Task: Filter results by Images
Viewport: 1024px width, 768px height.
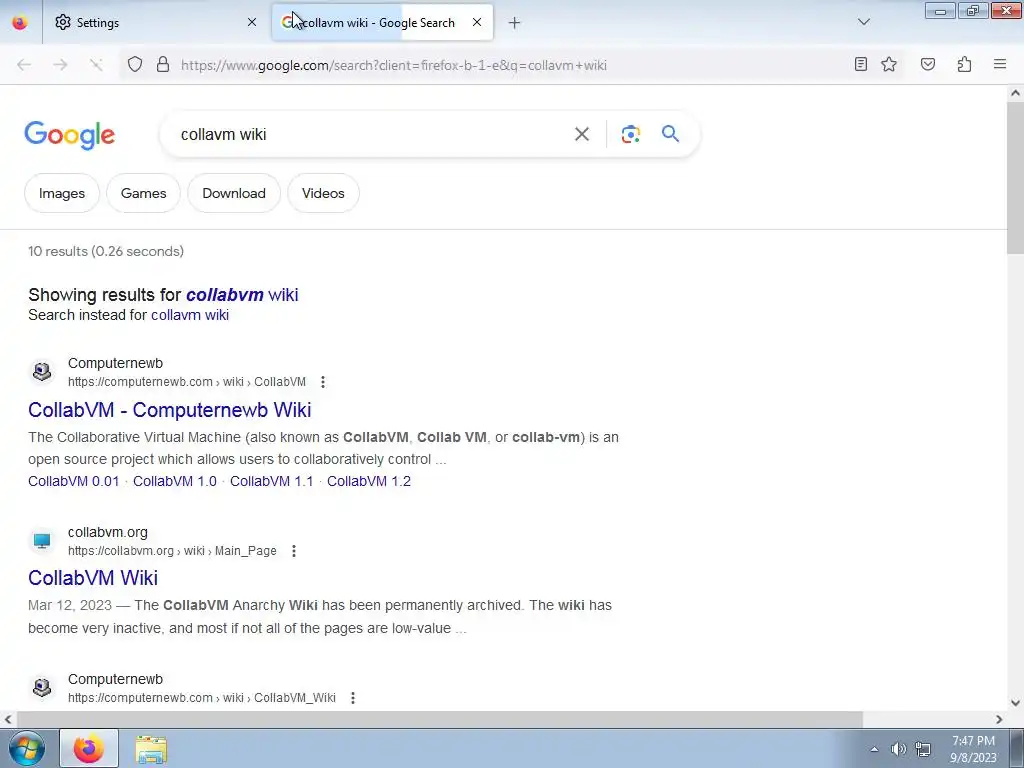Action: pyautogui.click(x=62, y=193)
